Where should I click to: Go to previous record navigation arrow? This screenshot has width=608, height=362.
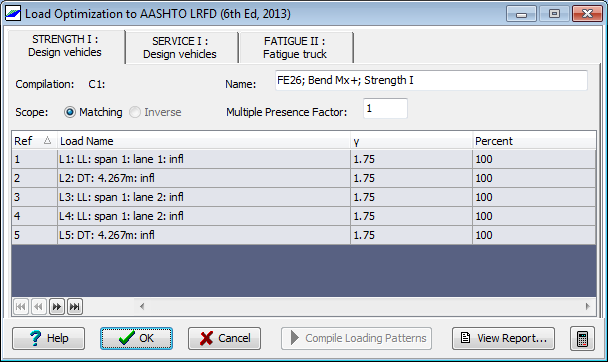[x=39, y=307]
